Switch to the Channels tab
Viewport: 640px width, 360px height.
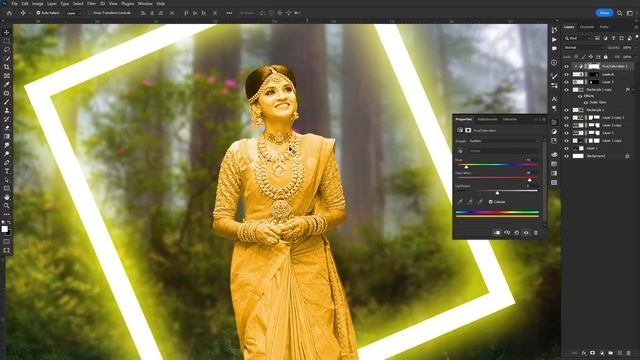pyautogui.click(x=587, y=27)
